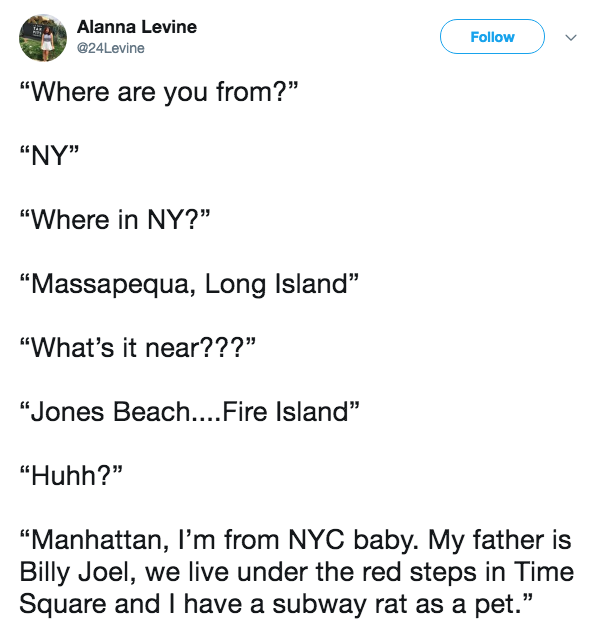Screen dimensions: 594x633
Task: Follow Alanna Levine's account
Action: coord(492,37)
